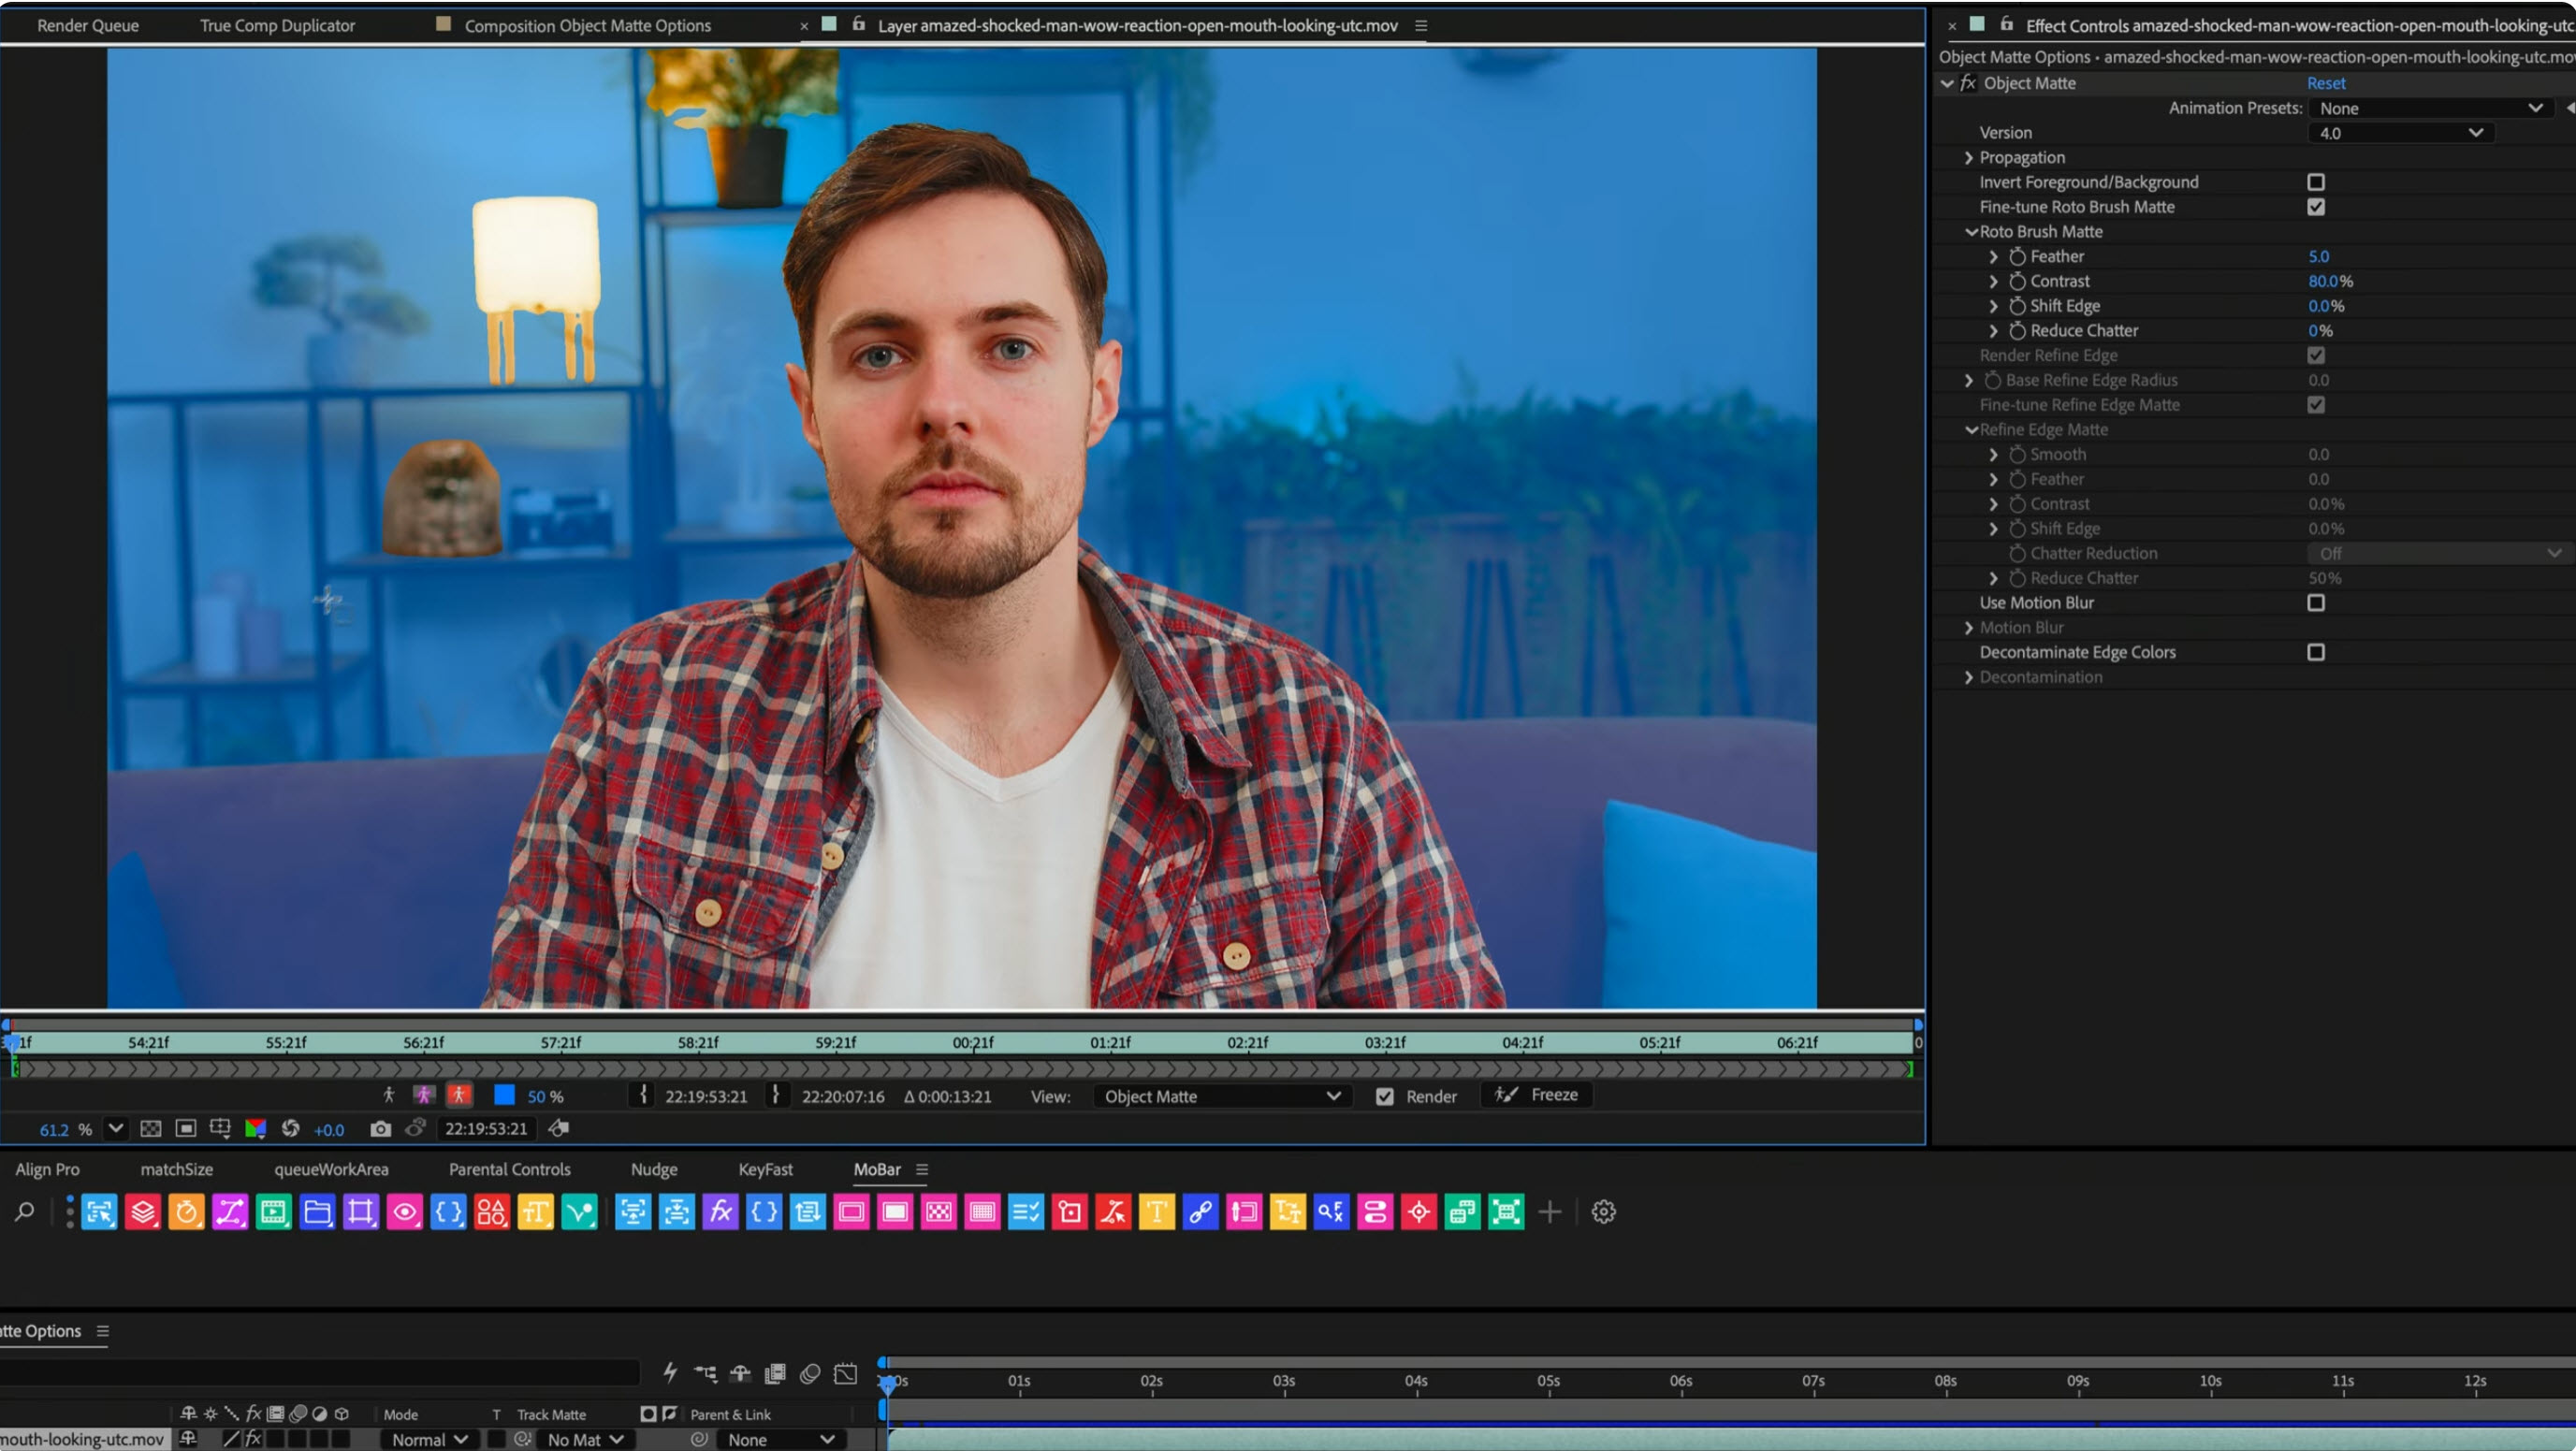
Task: Click the reset exposure icon
Action: coord(290,1129)
